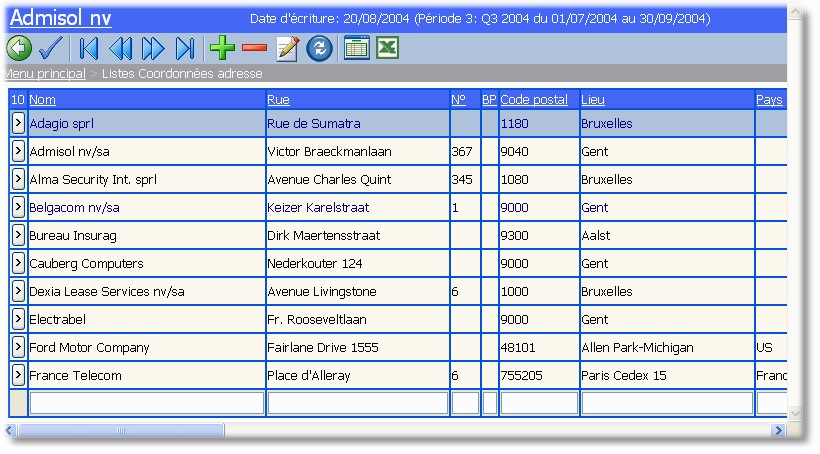This screenshot has width=820, height=454.
Task: Expand the Adagio sprl row arrow
Action: click(x=18, y=123)
